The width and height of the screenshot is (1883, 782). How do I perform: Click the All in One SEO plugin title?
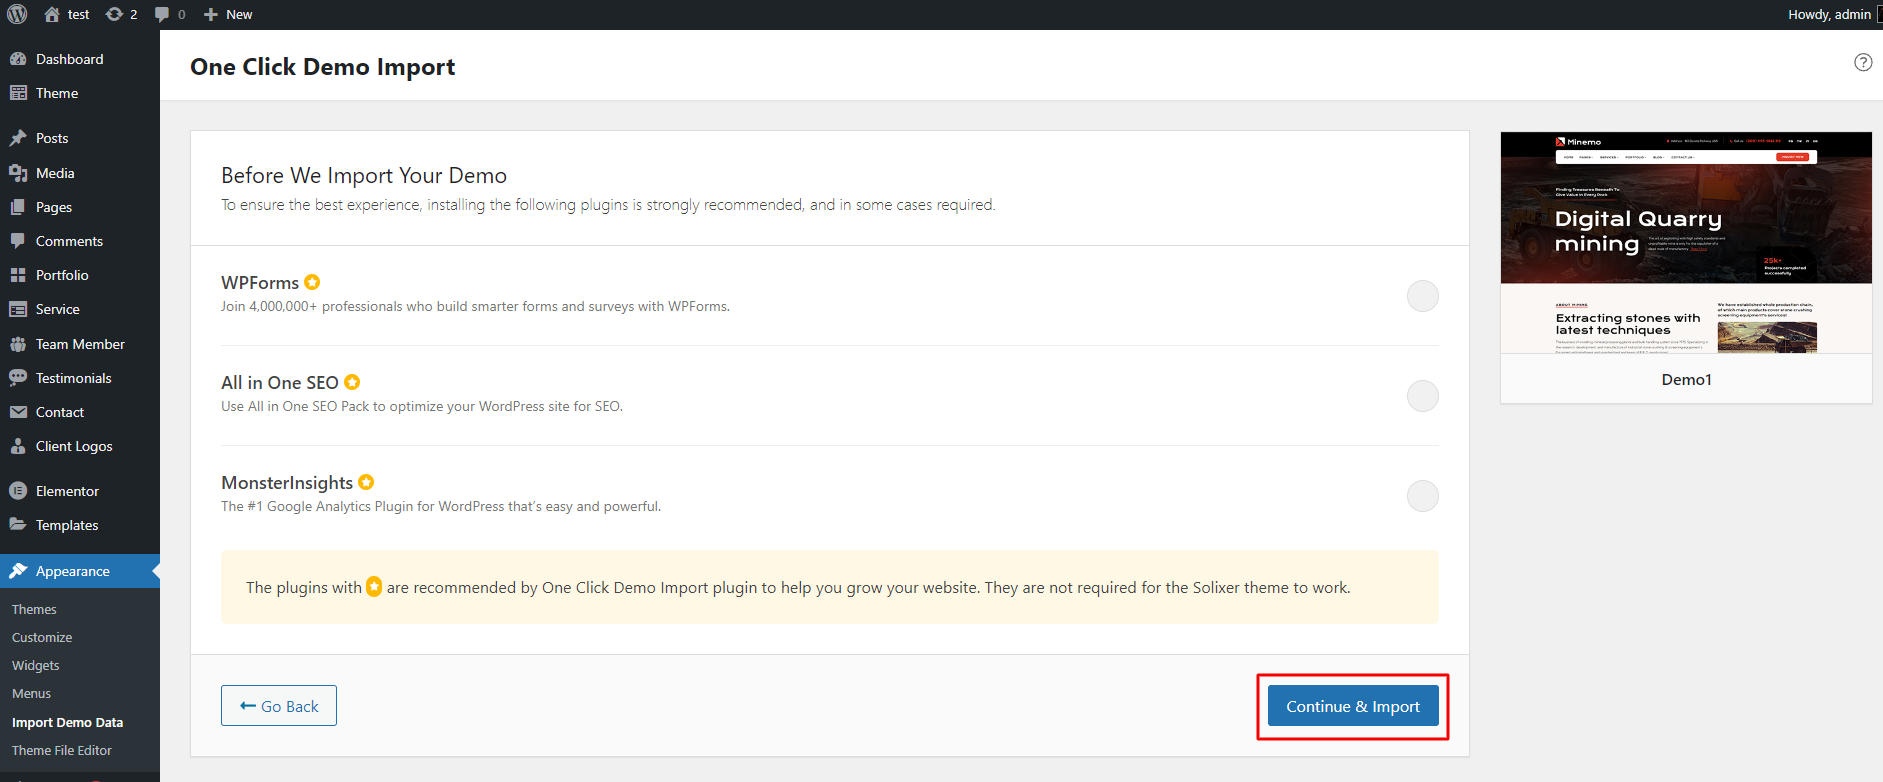[280, 383]
